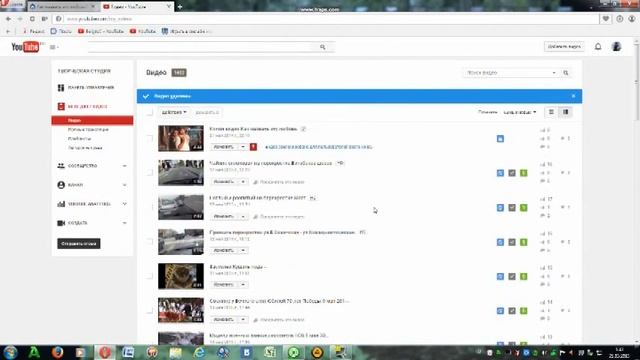Viewport: 640px width, 360px height.
Task: Open edit dropdown arrow on second video
Action: [x=243, y=181]
